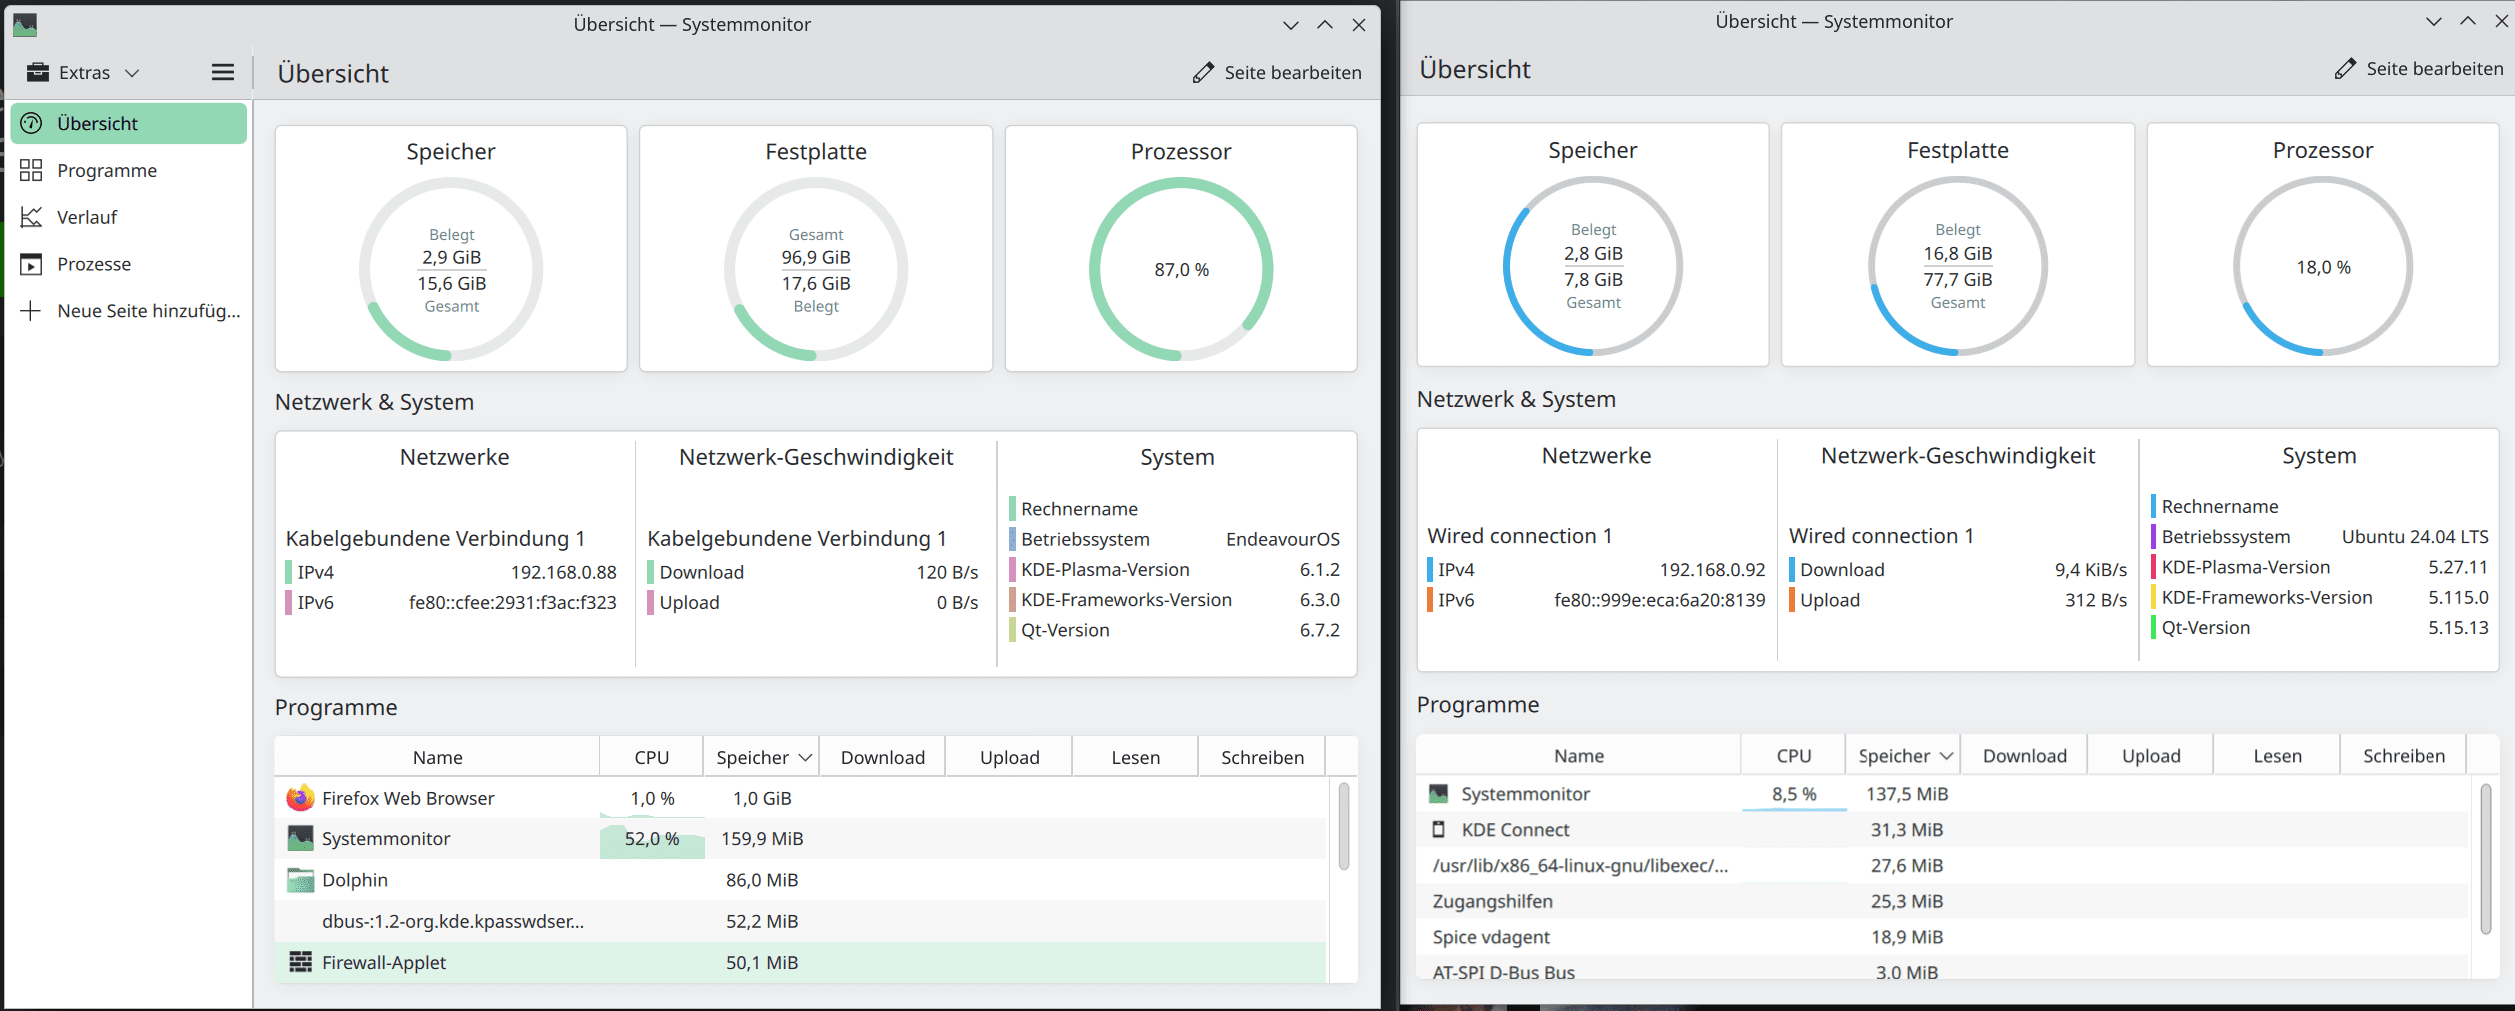Switch to Verlauf page in the sidebar
The height and width of the screenshot is (1011, 2515).
pos(129,217)
